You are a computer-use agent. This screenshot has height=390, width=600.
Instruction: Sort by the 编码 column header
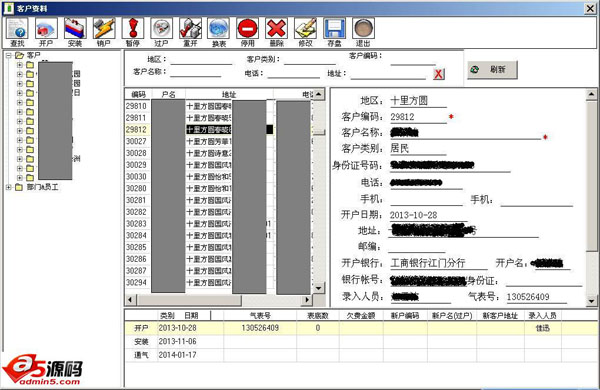tap(138, 94)
